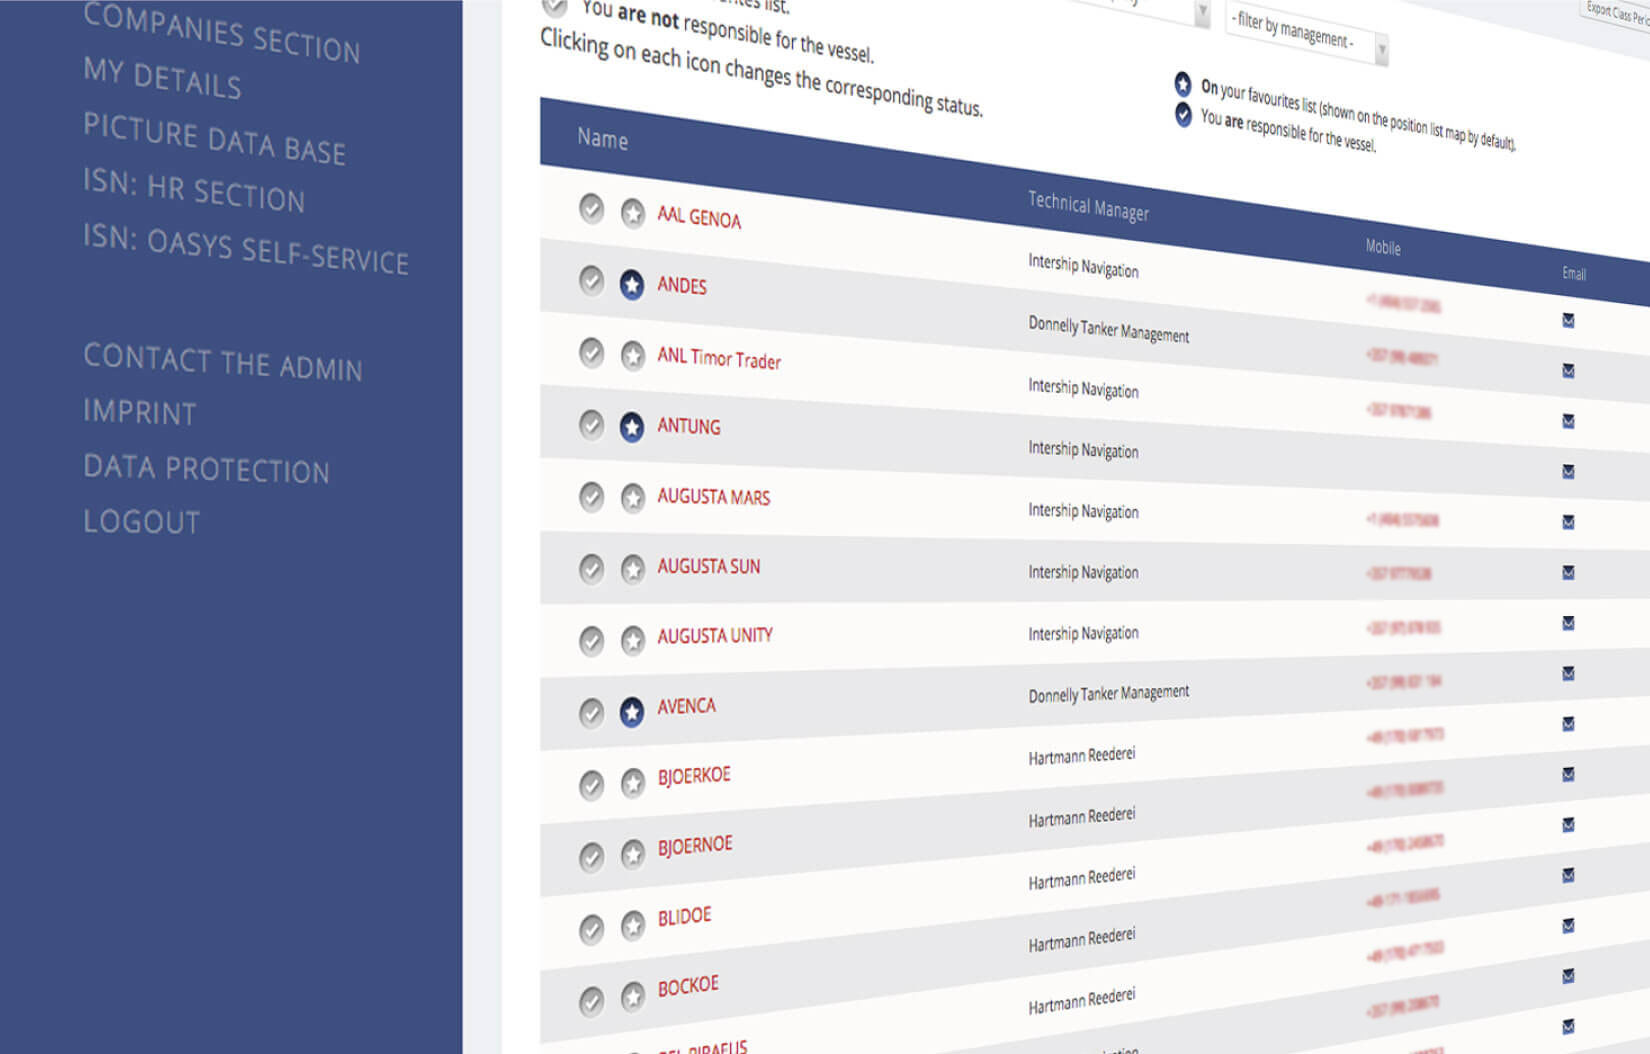The image size is (1650, 1054).
Task: Open PICTURE DATA BASE in sidebar
Action: tap(214, 139)
